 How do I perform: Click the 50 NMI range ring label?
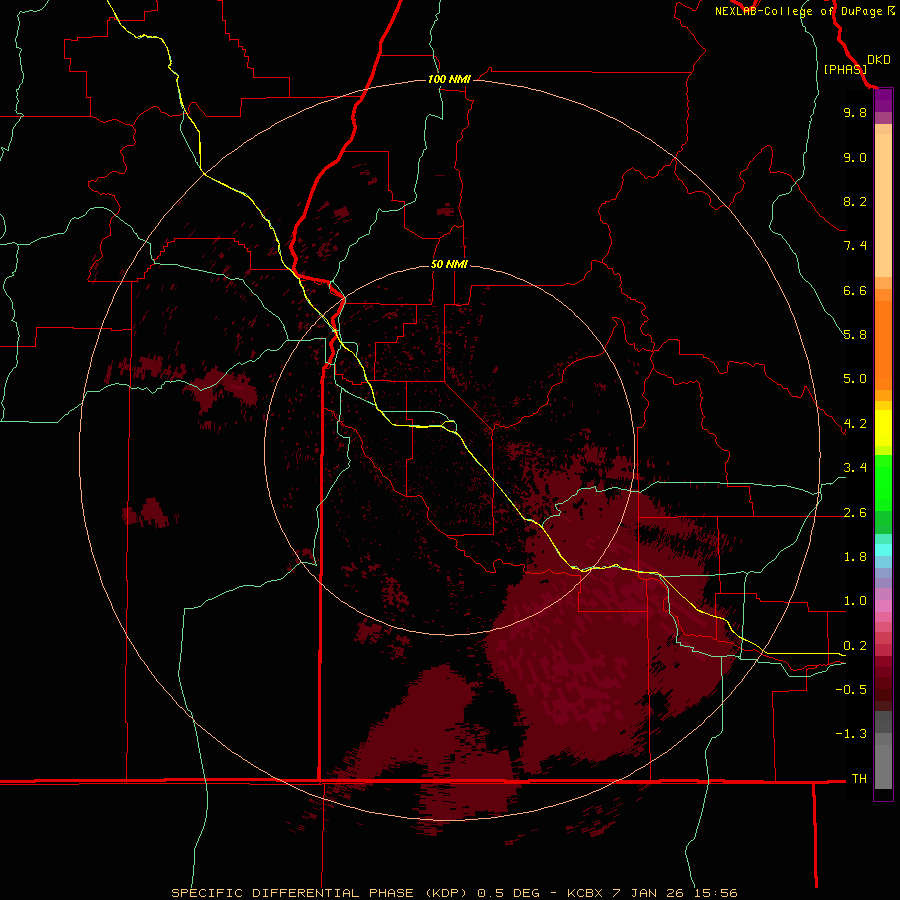point(449,264)
